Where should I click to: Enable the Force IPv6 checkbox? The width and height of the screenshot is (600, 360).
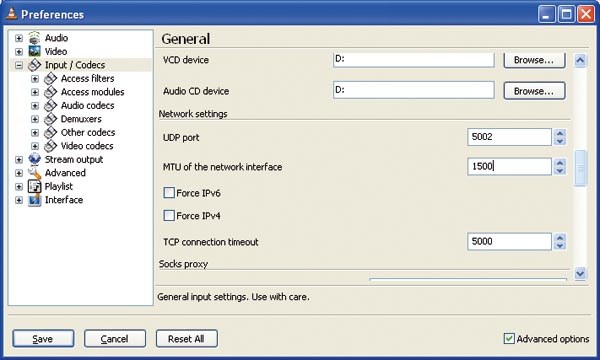[169, 193]
